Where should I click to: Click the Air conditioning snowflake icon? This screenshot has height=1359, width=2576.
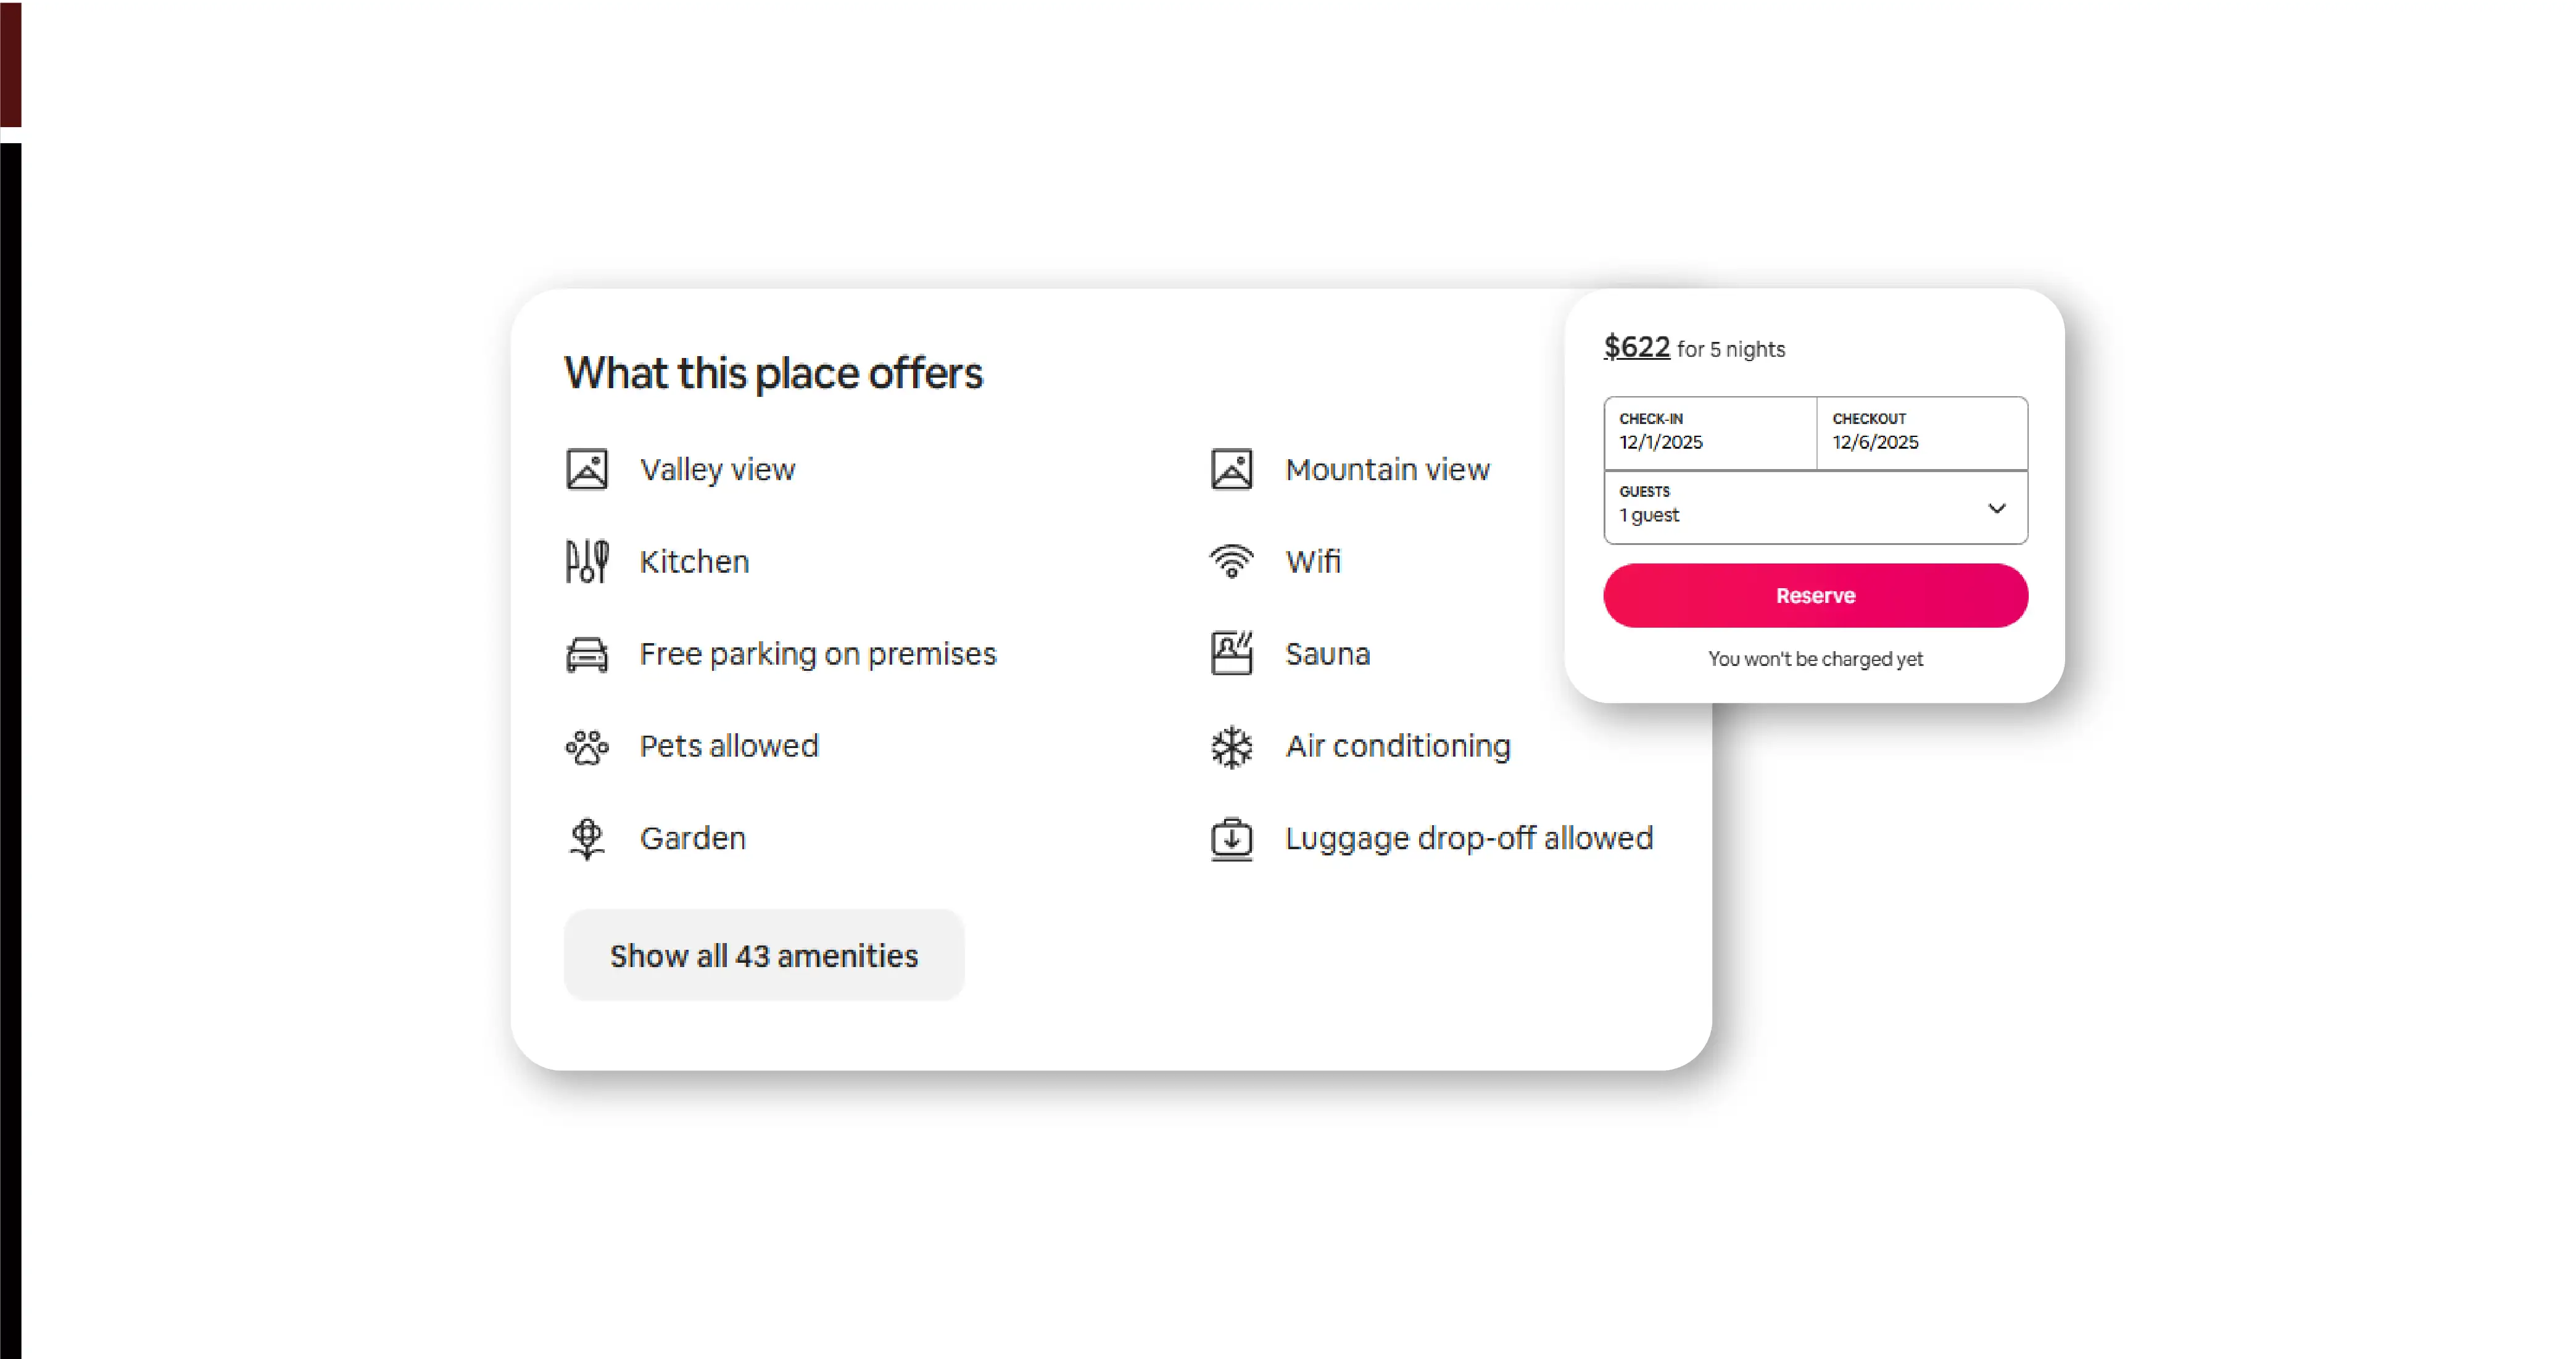coord(1231,746)
